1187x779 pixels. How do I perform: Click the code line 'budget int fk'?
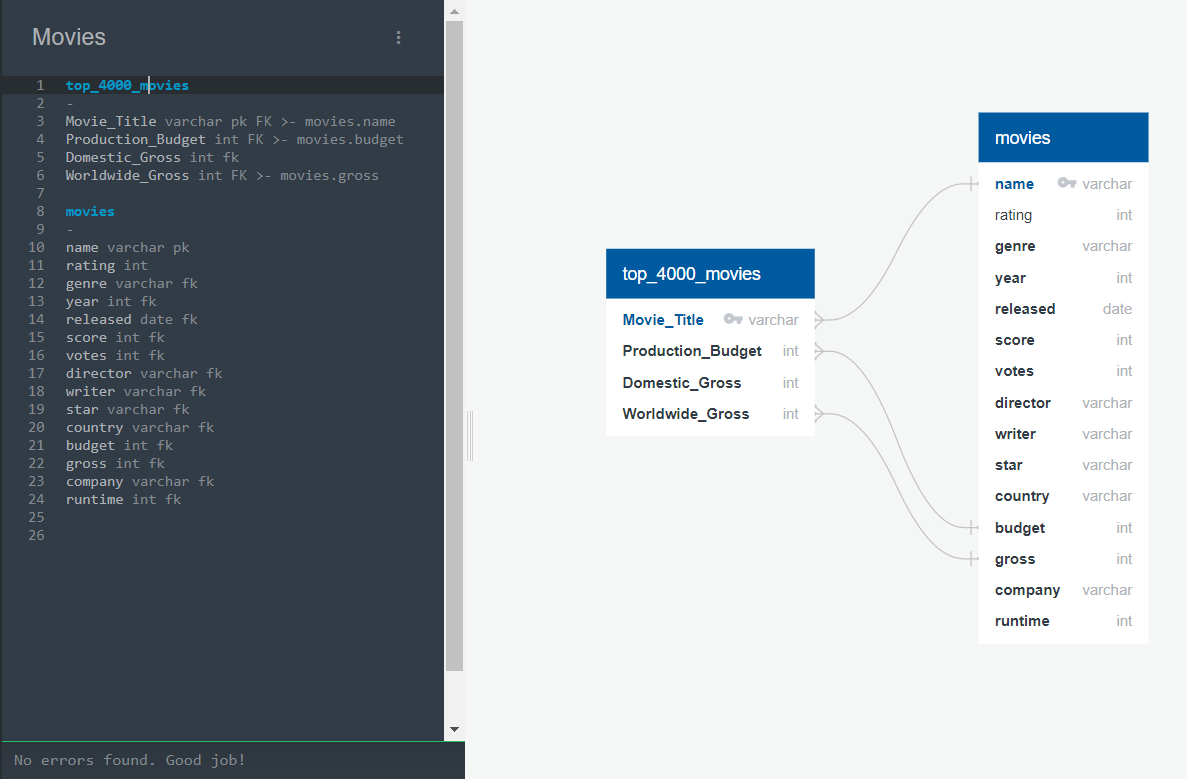coord(119,446)
